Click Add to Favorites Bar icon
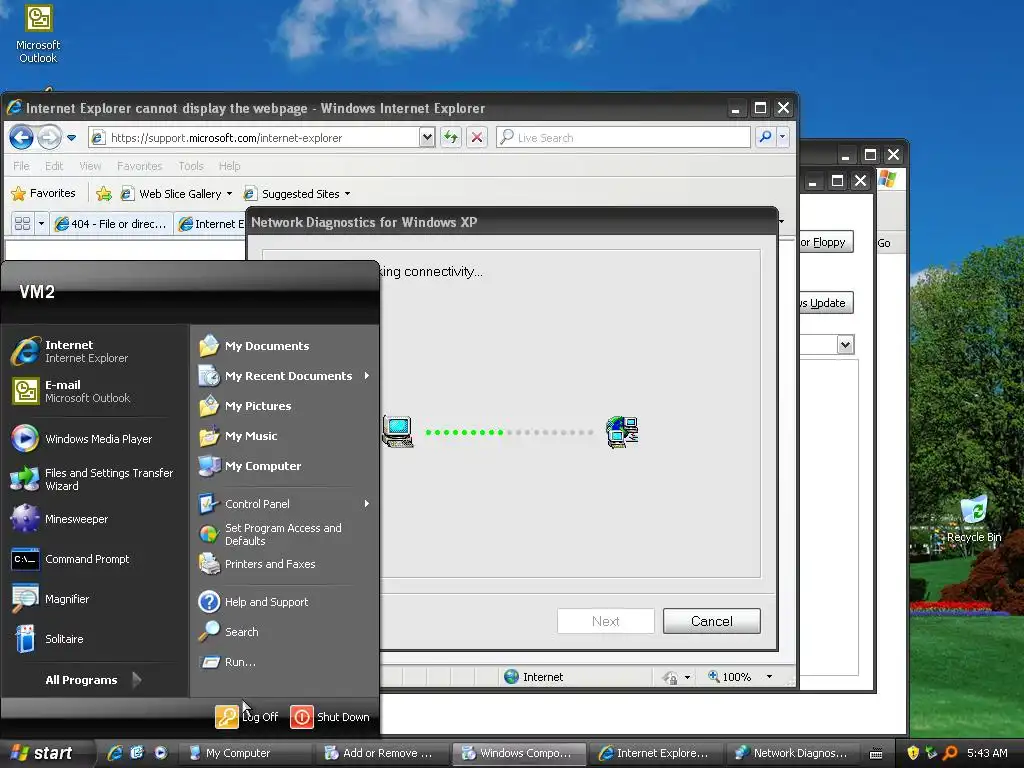Viewport: 1024px width, 768px height. (x=104, y=193)
